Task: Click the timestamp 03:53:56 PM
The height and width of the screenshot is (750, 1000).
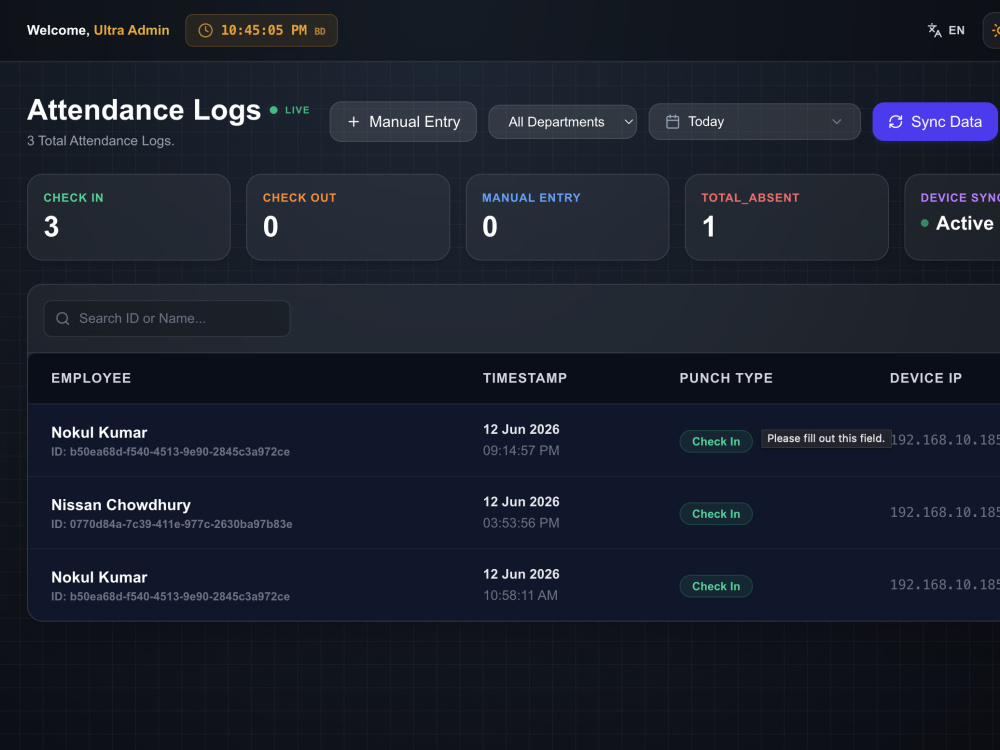Action: click(x=521, y=523)
